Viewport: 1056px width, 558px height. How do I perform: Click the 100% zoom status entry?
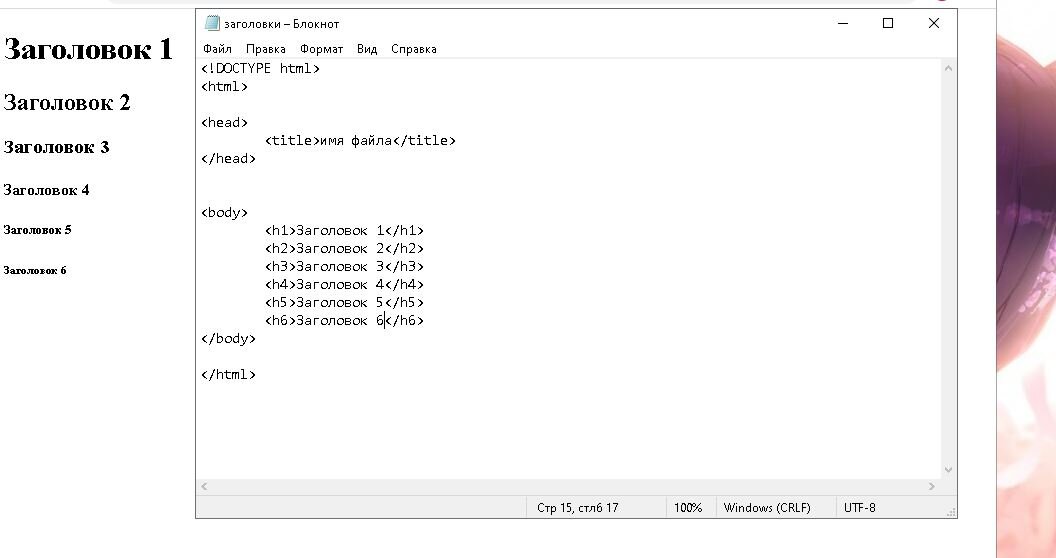click(688, 508)
